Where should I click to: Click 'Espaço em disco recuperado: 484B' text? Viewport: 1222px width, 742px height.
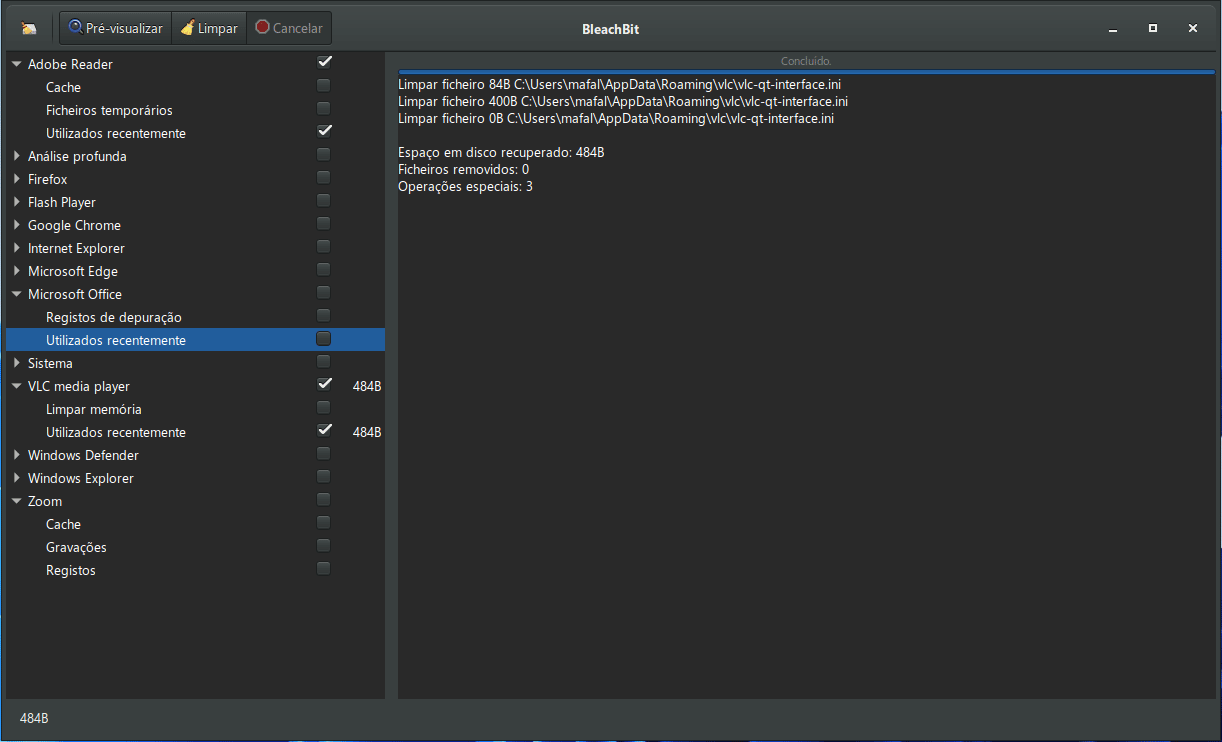coord(501,152)
